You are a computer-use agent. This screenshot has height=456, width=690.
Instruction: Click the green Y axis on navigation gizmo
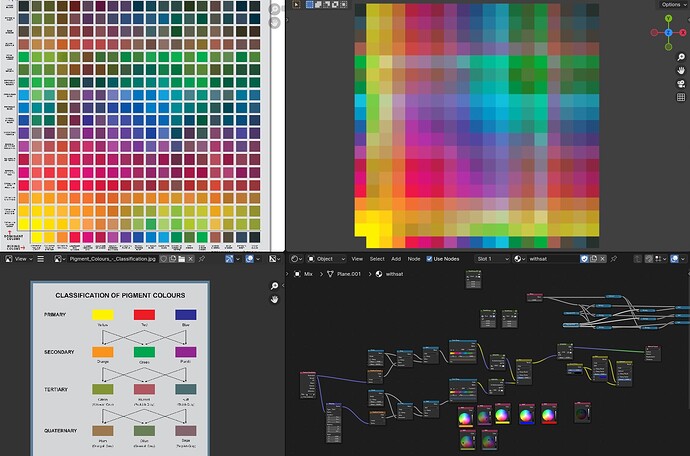(668, 18)
